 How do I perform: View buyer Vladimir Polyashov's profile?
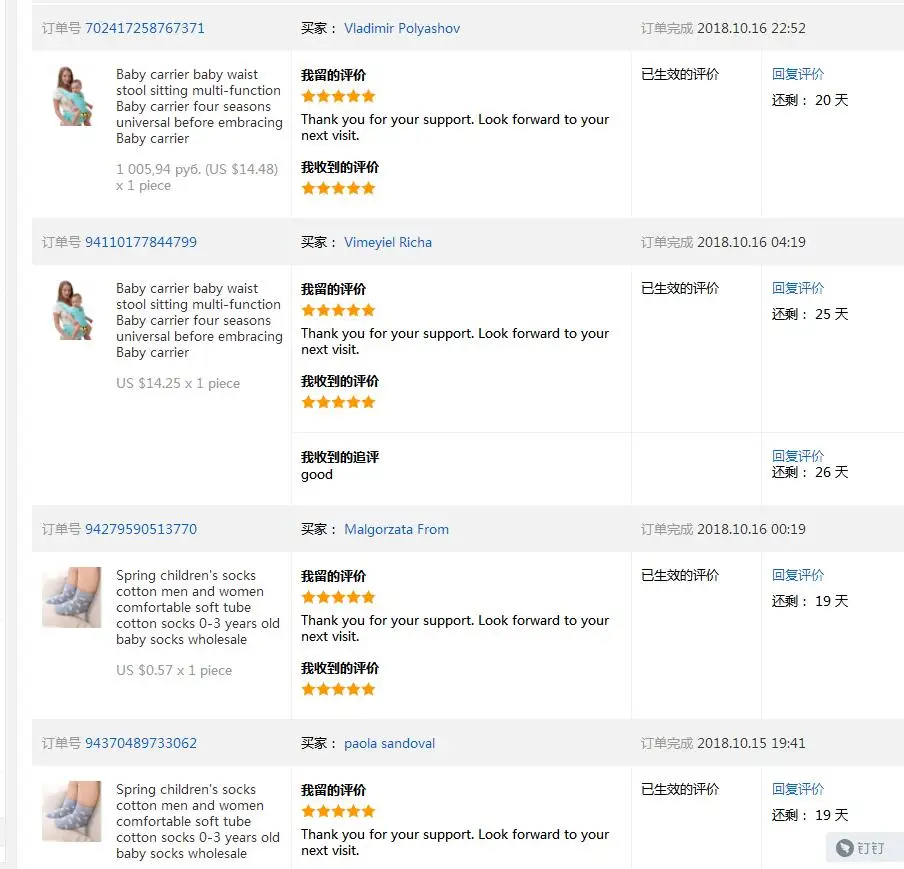402,28
